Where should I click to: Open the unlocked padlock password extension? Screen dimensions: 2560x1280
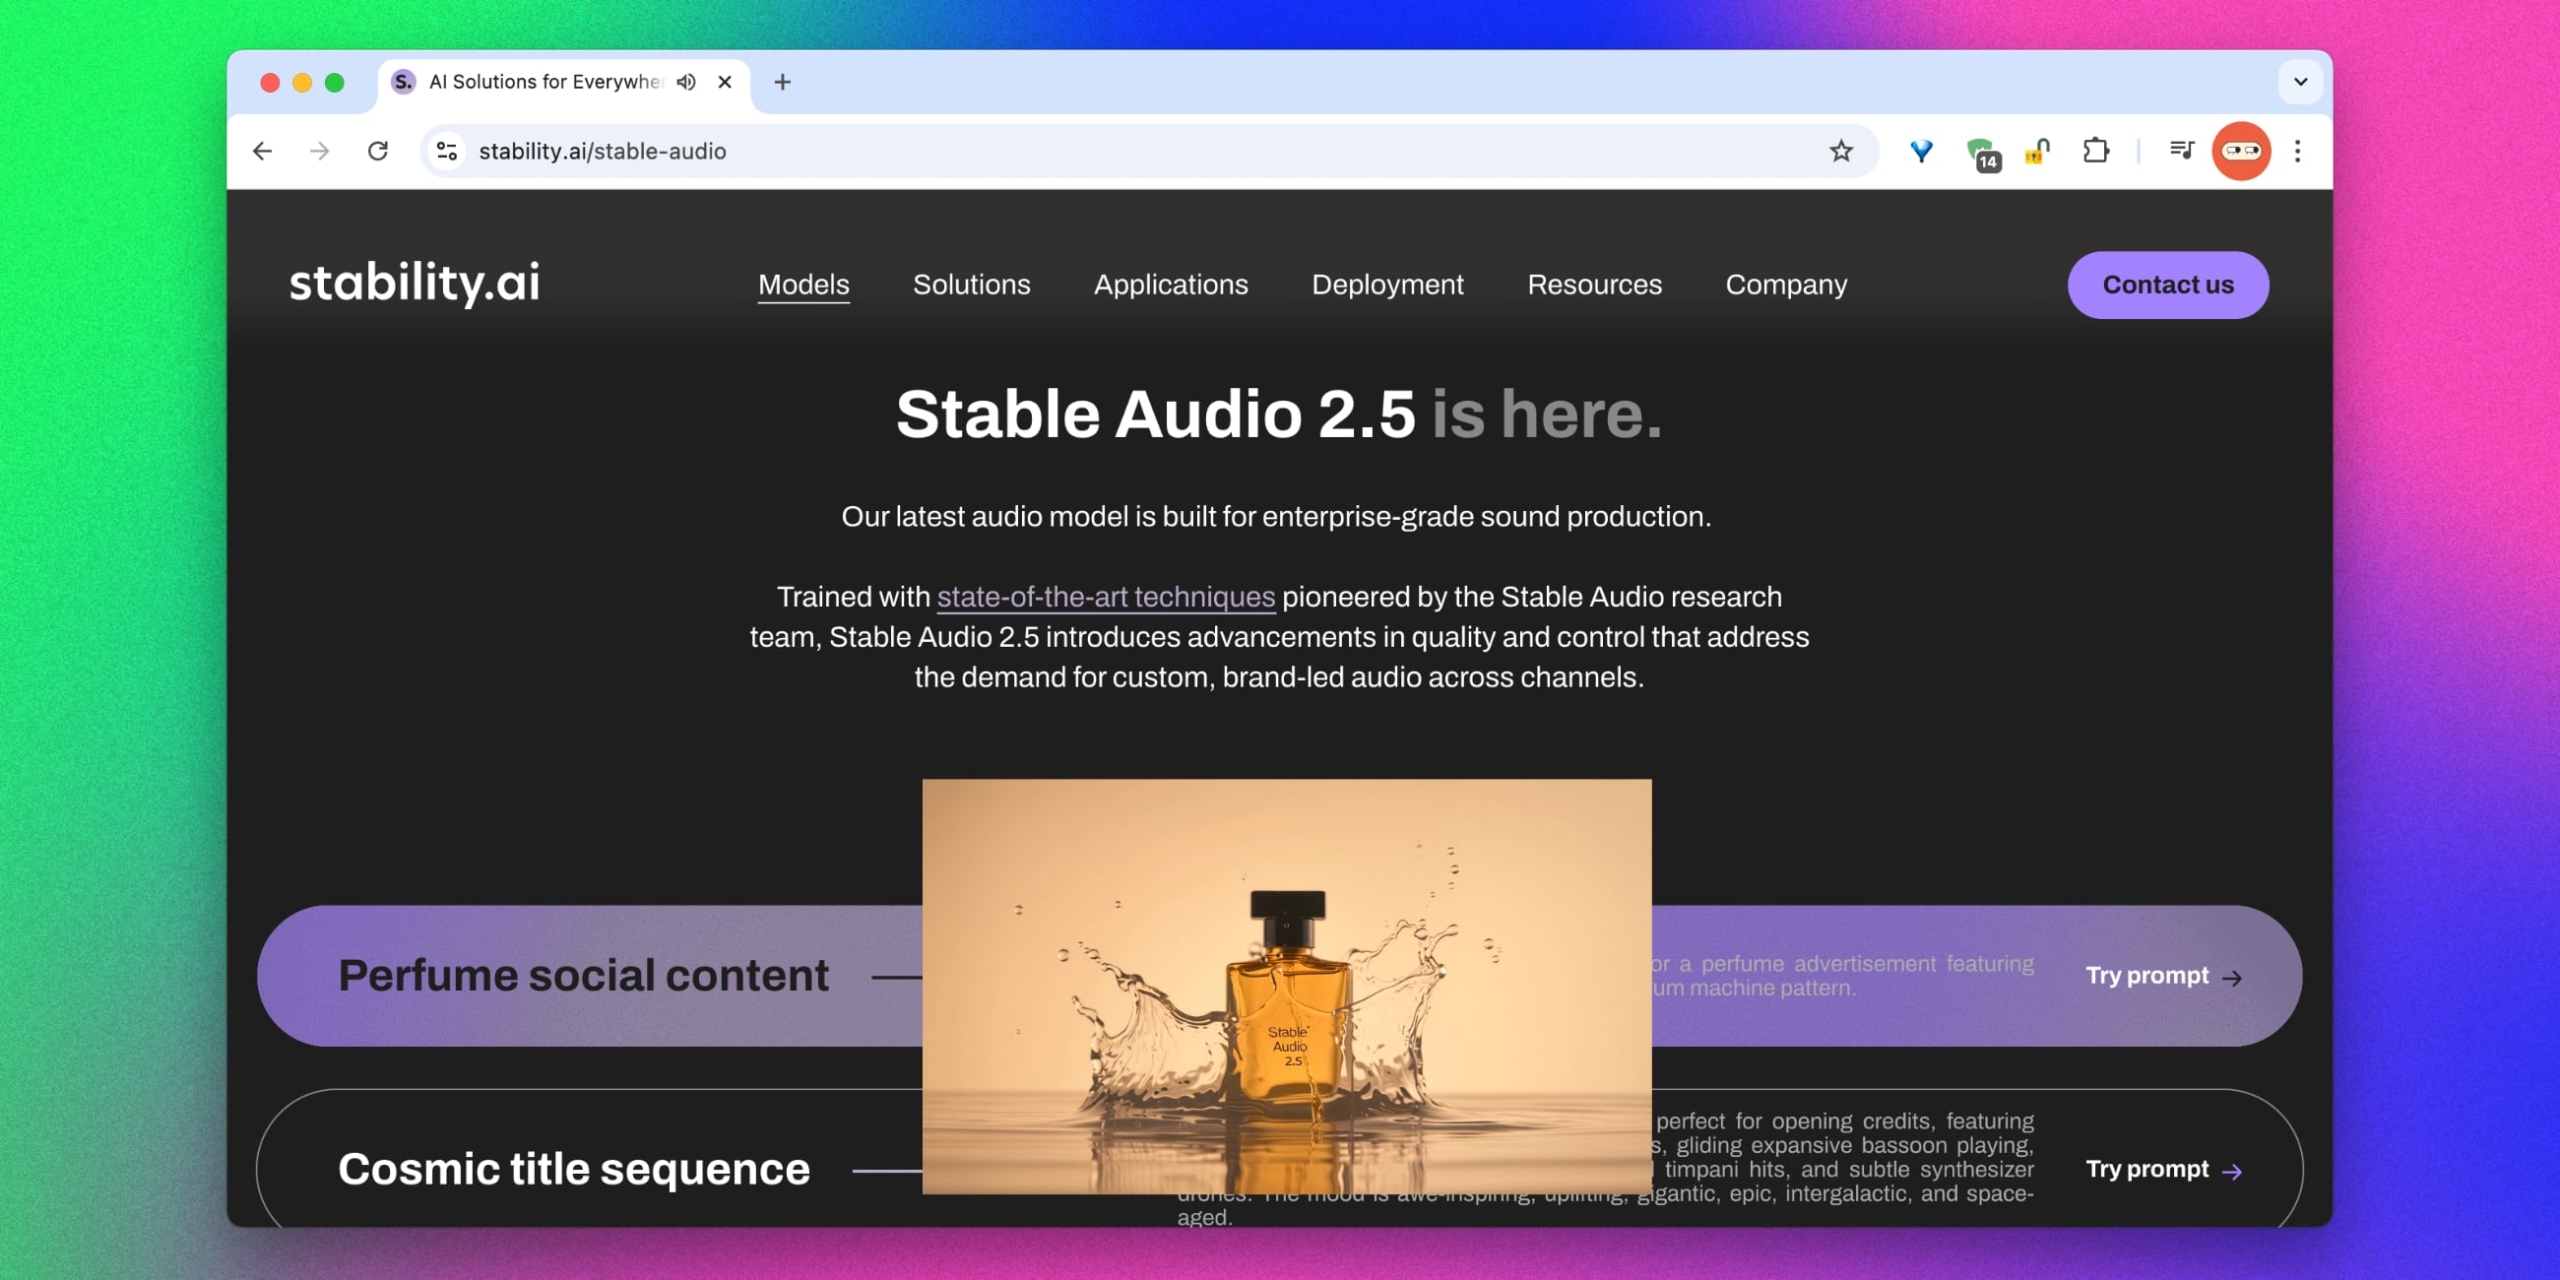pyautogui.click(x=2037, y=151)
